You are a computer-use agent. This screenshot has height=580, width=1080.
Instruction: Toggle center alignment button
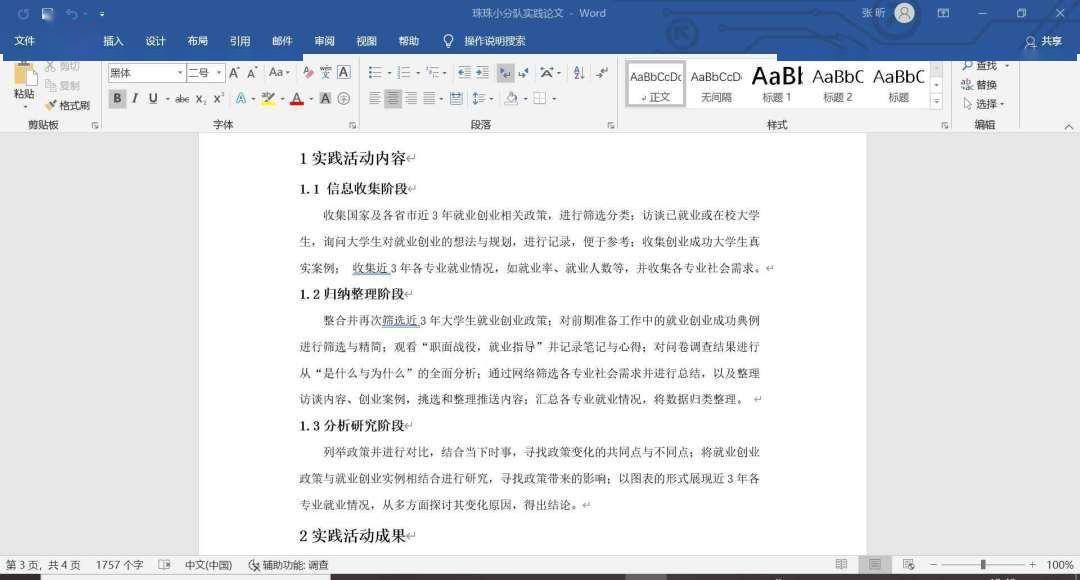click(x=393, y=99)
